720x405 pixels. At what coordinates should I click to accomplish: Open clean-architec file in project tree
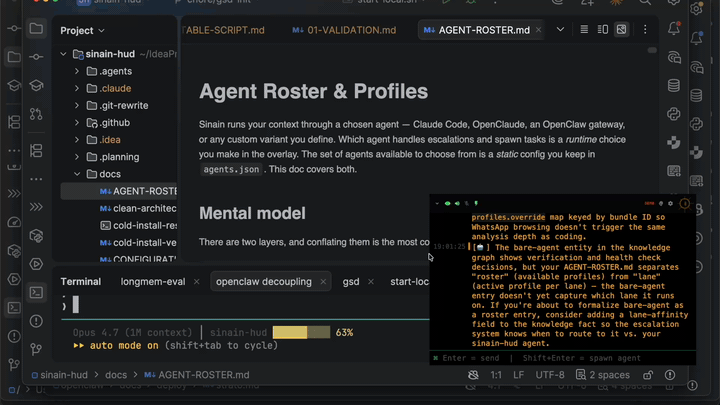click(x=138, y=208)
